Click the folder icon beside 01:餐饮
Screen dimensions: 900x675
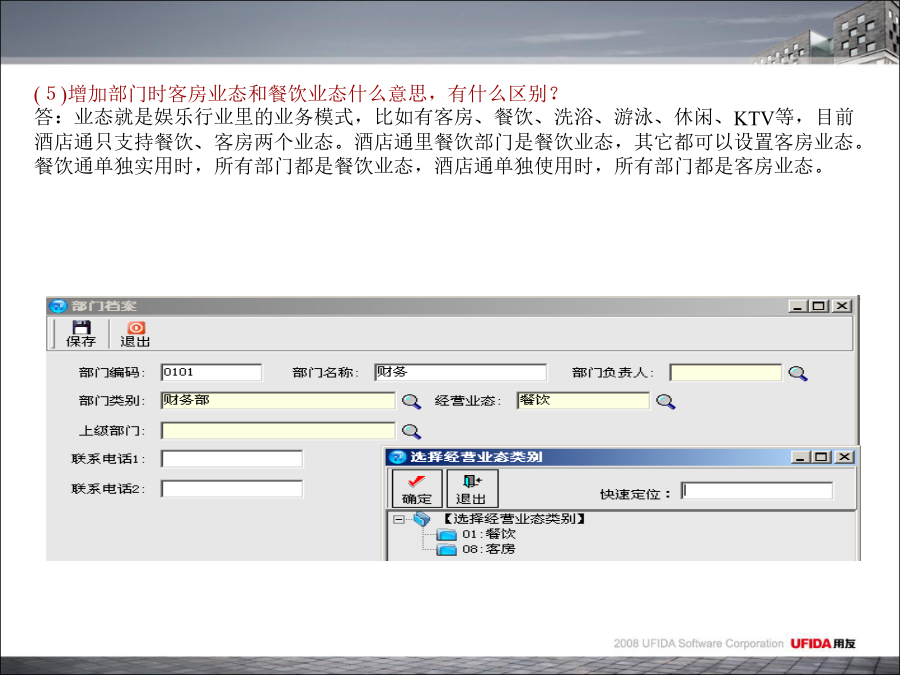pyautogui.click(x=446, y=534)
